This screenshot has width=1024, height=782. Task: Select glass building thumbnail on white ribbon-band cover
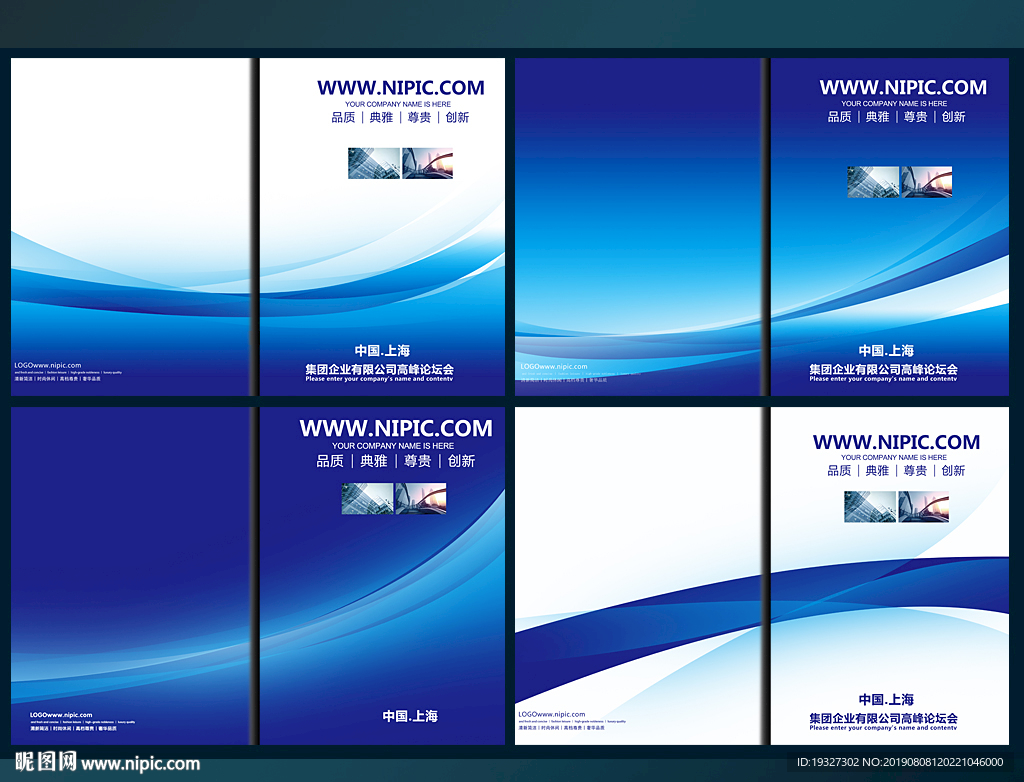click(870, 506)
